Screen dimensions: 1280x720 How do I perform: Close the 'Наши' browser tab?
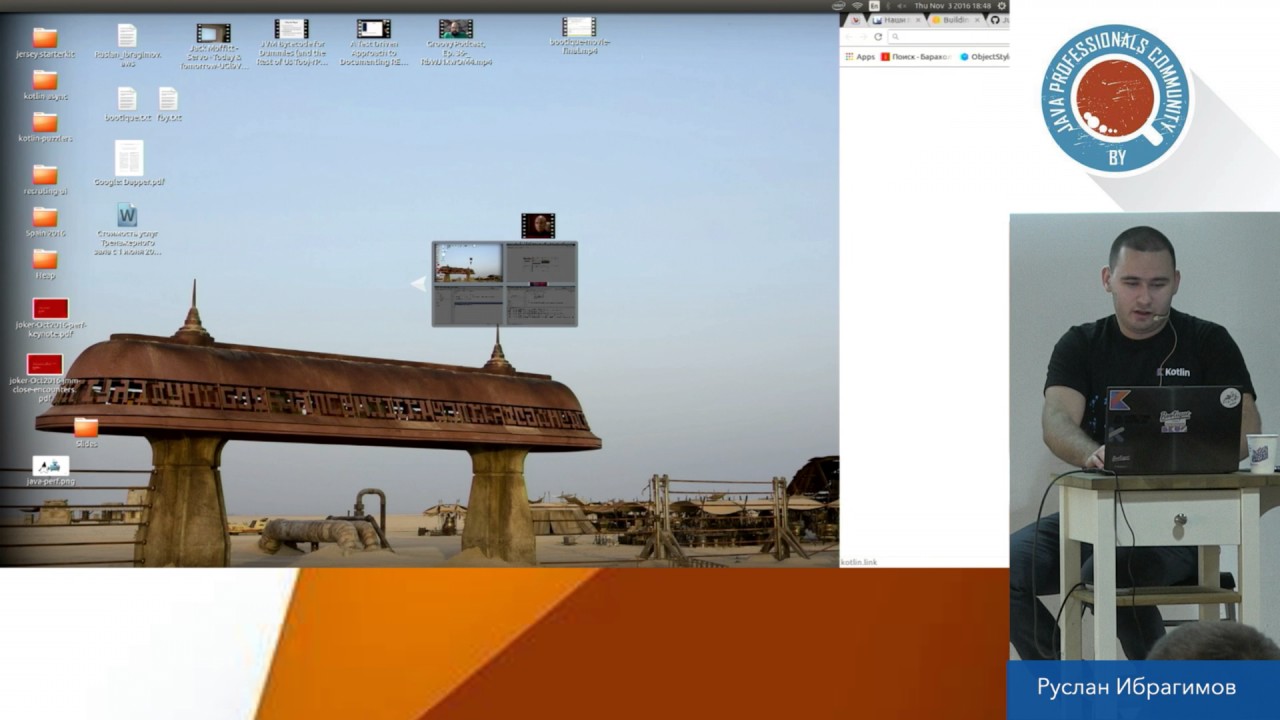click(917, 20)
